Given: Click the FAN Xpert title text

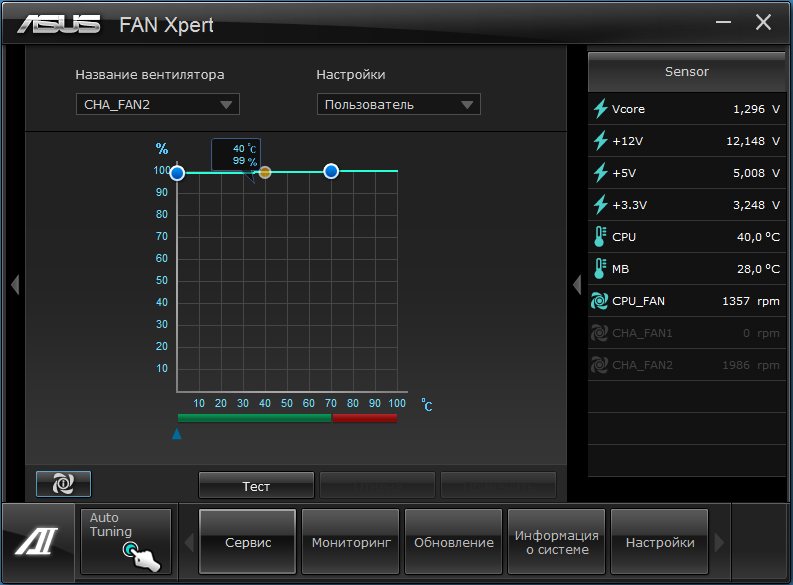Looking at the screenshot, I should tap(166, 25).
